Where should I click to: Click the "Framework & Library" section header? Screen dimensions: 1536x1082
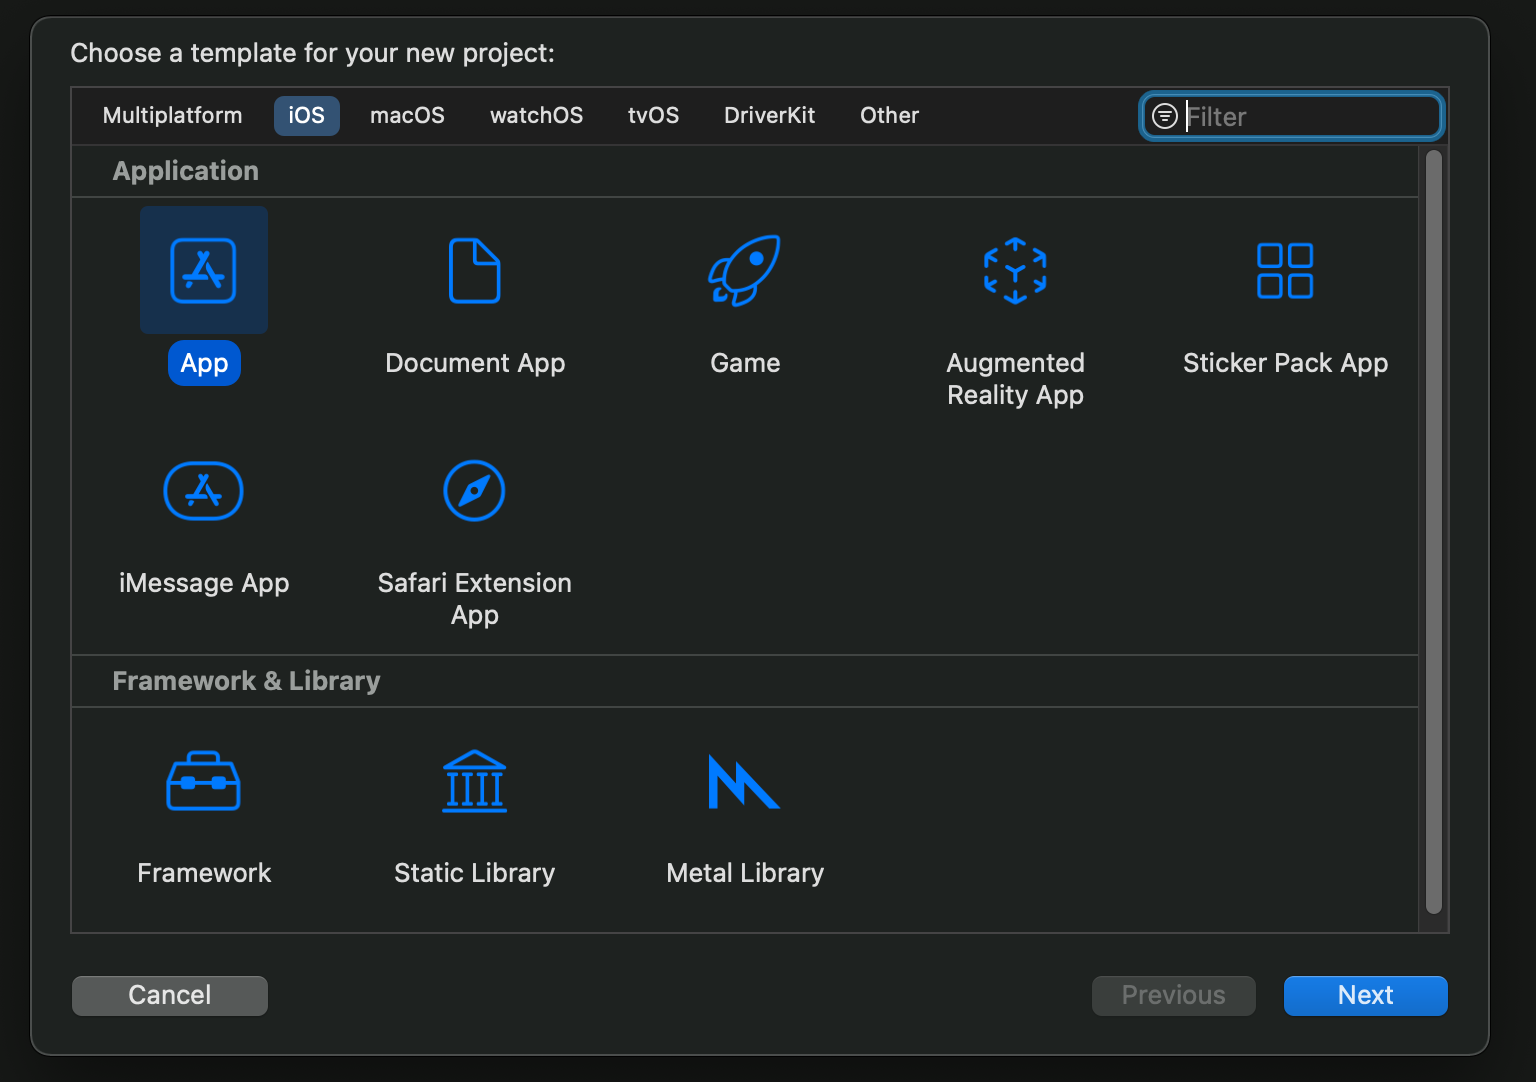[x=246, y=681]
